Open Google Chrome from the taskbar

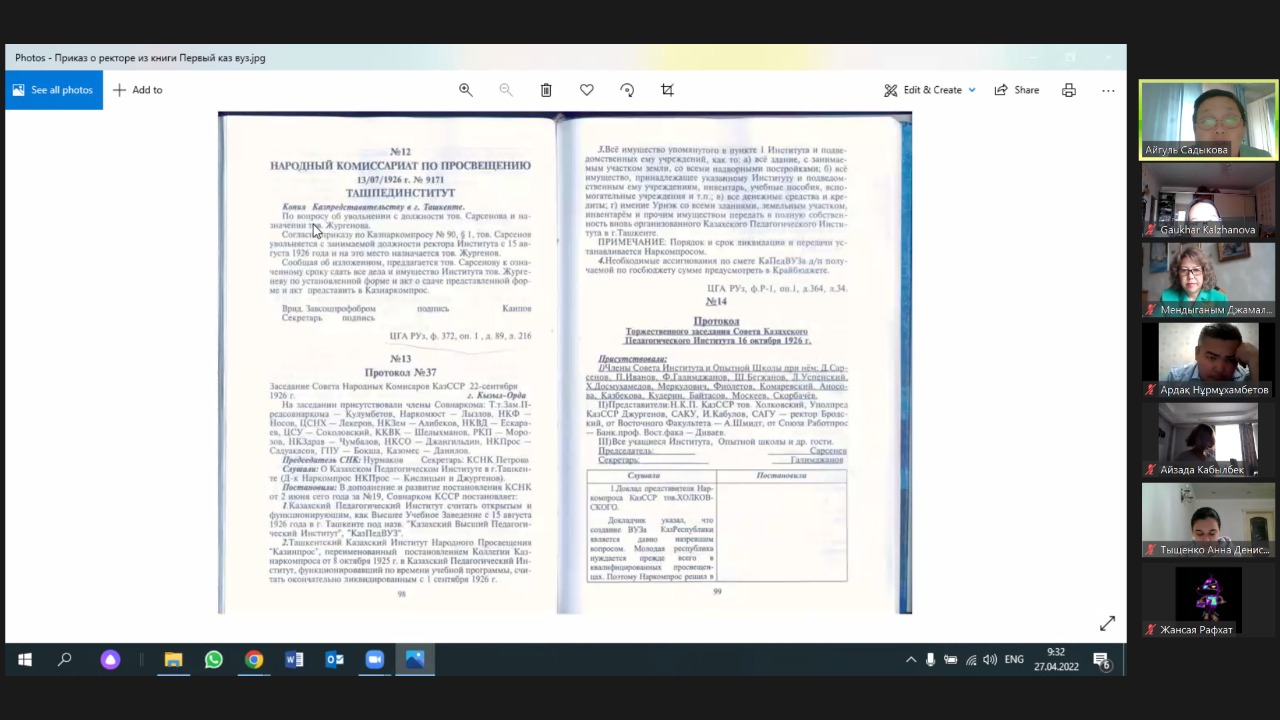pos(254,660)
